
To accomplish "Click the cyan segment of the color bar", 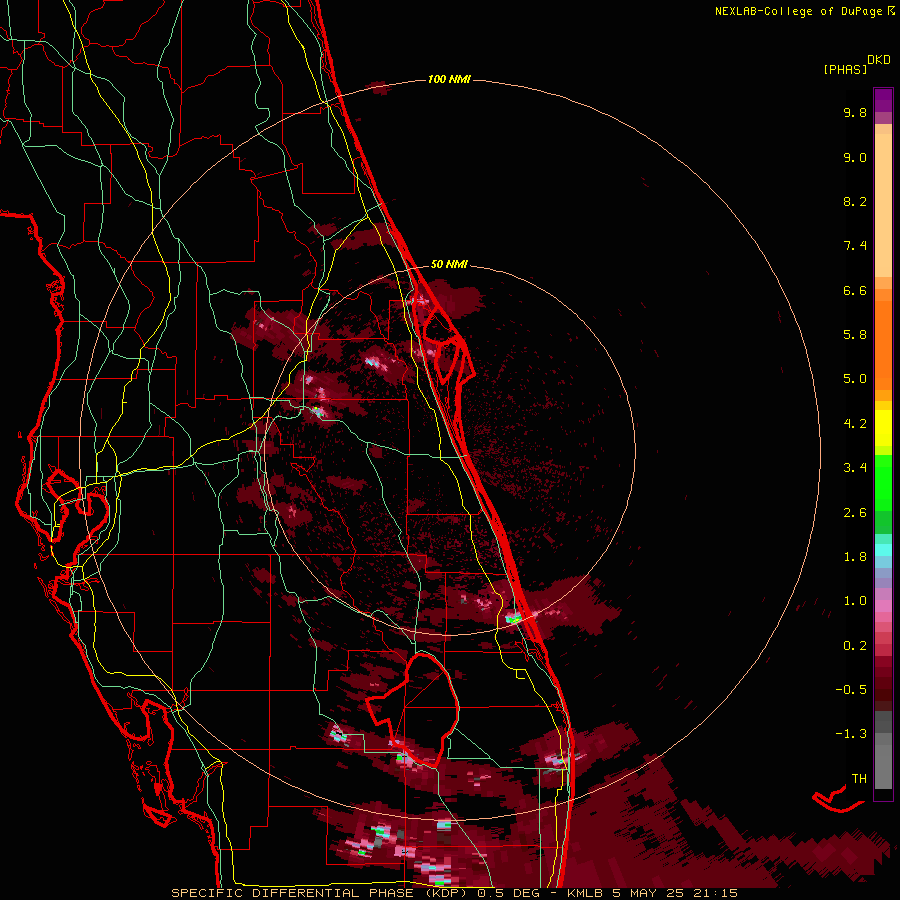I will pos(883,550).
